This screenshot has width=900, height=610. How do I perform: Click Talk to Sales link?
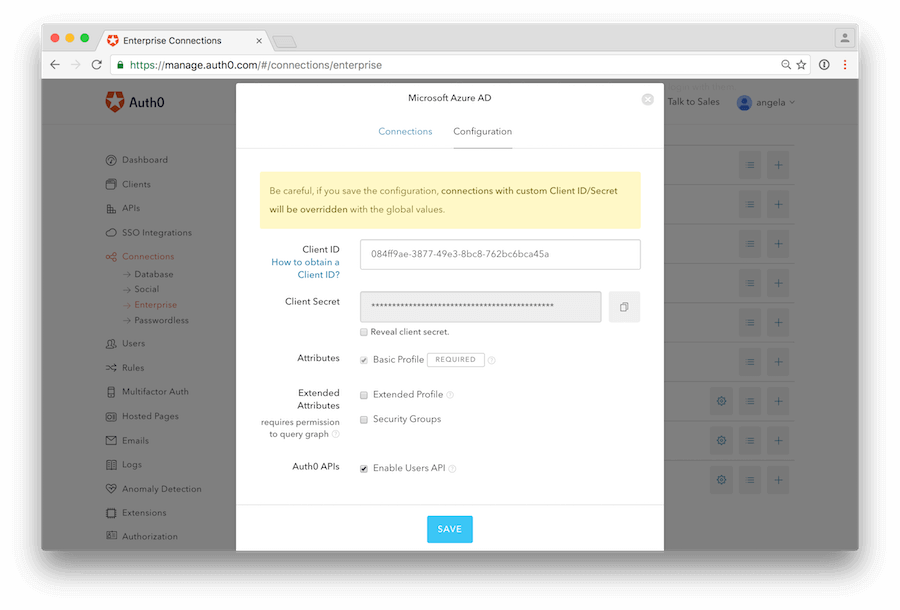click(693, 102)
